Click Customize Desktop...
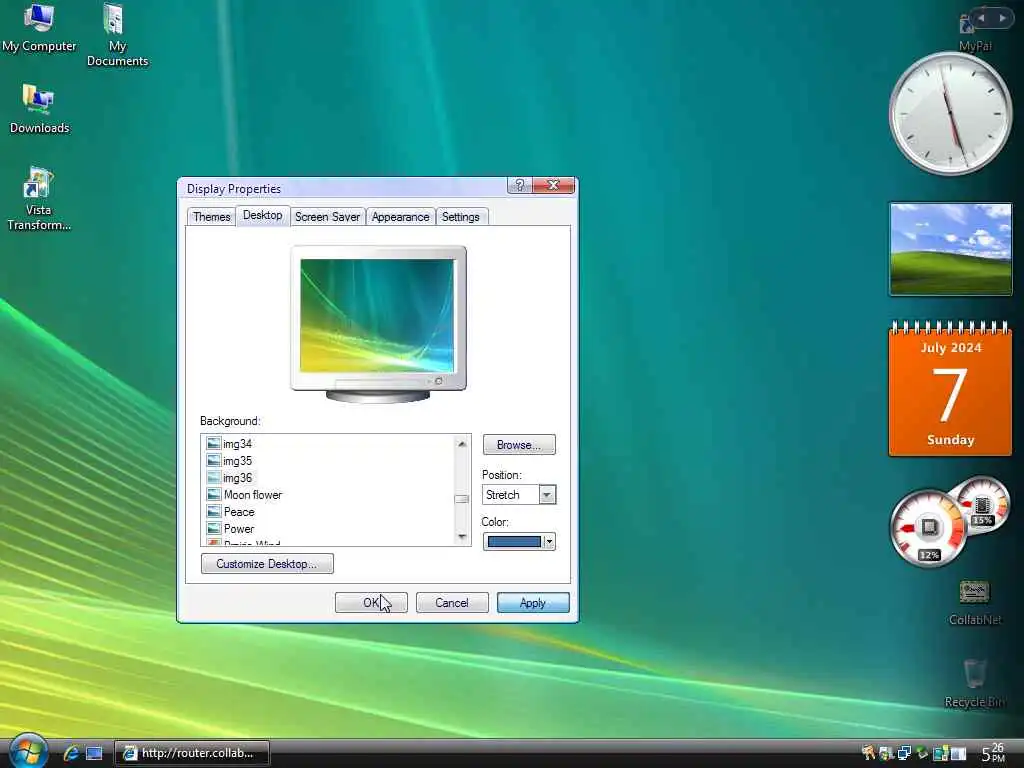1024x768 pixels. pyautogui.click(x=267, y=564)
